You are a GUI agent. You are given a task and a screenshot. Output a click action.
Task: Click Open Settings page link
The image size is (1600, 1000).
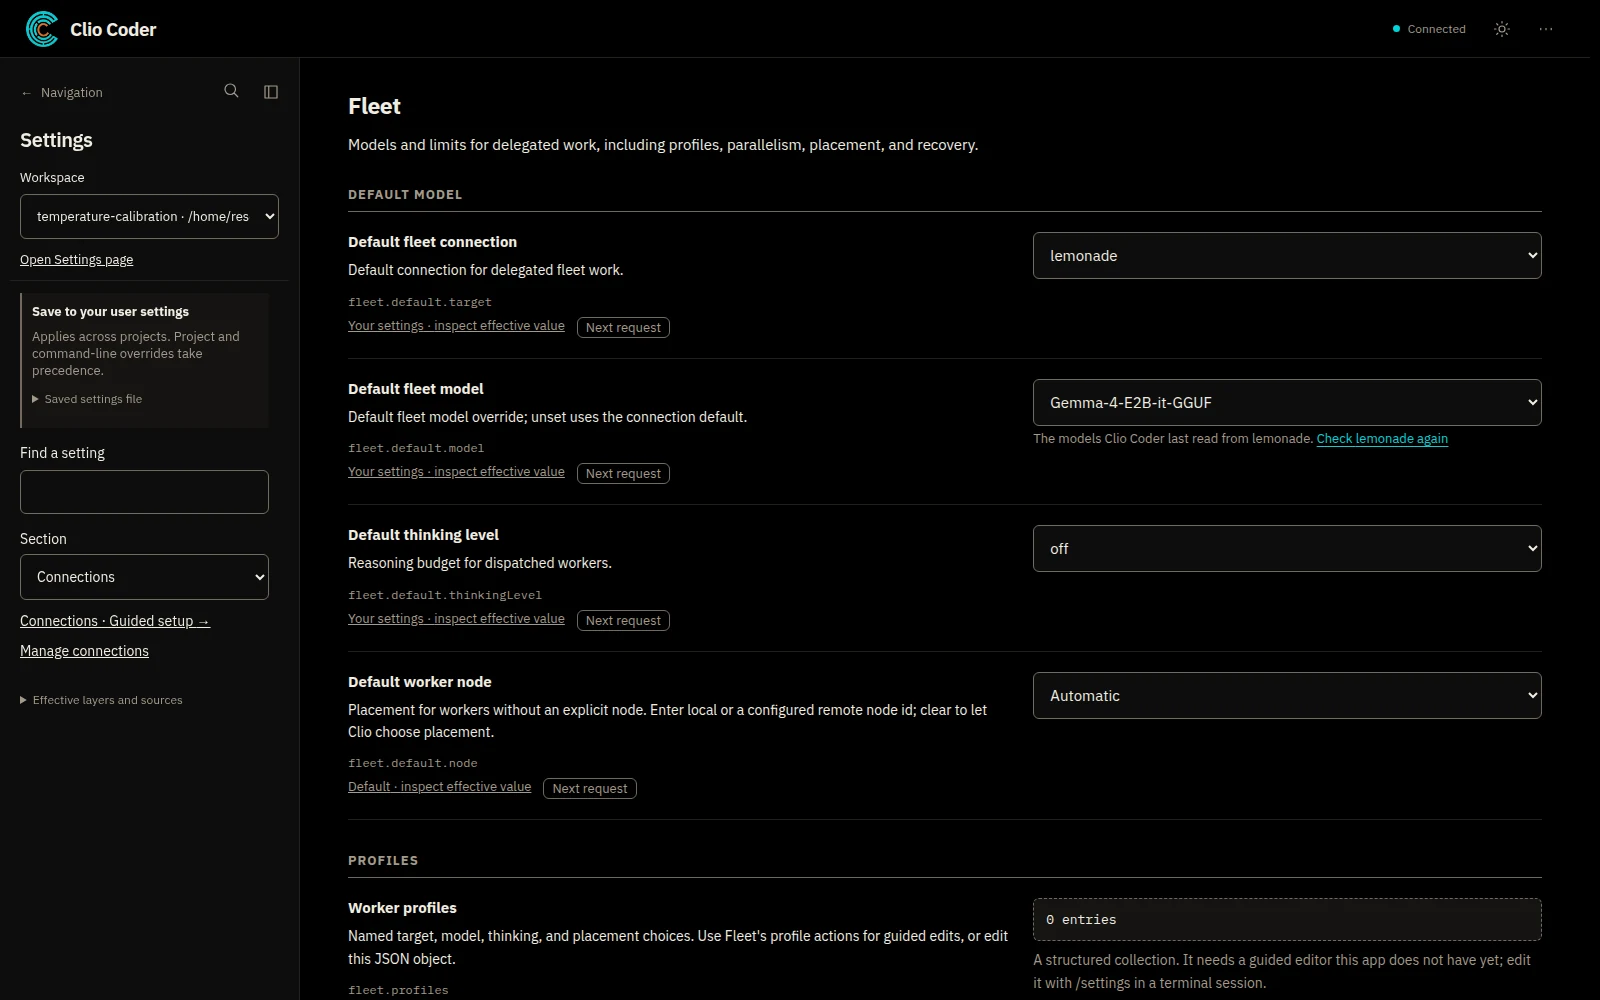[x=76, y=259]
